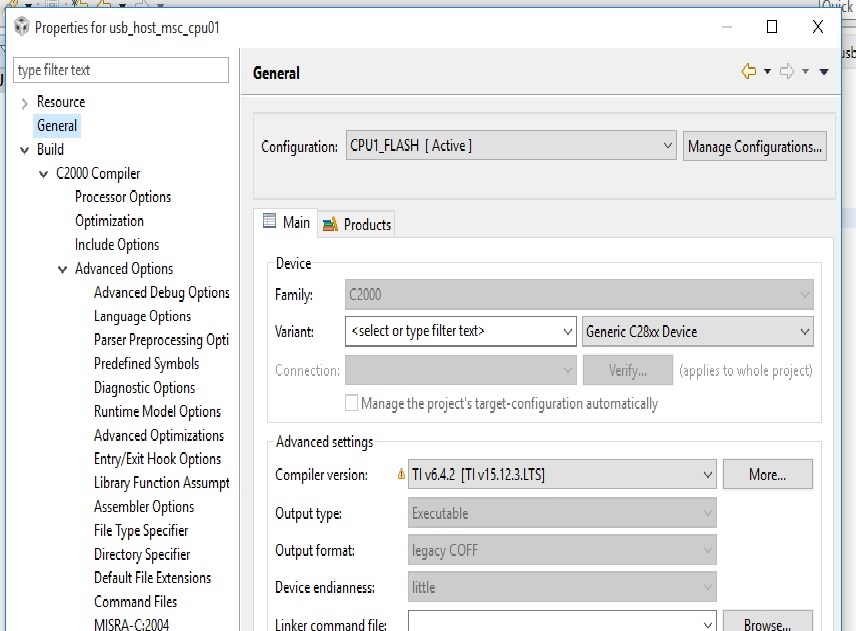This screenshot has width=856, height=631.
Task: Click the Advanced Options label
Action: pyautogui.click(x=124, y=269)
